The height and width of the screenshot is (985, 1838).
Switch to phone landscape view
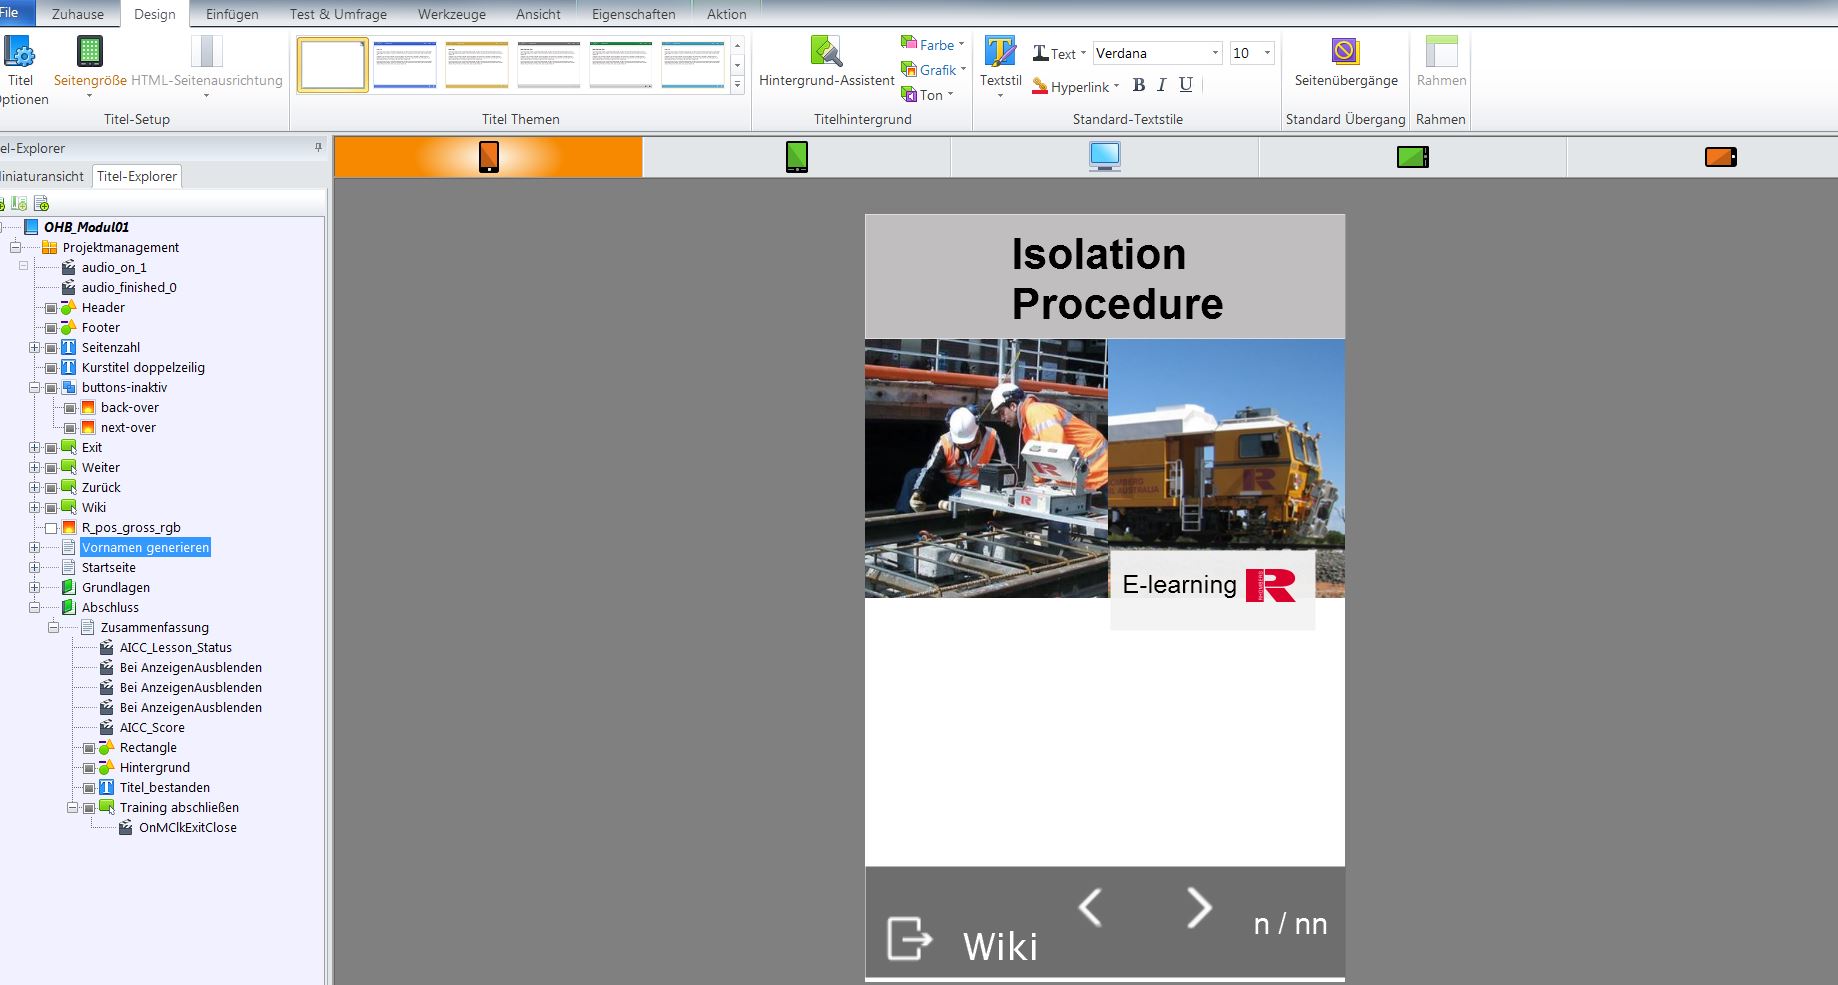point(1720,157)
